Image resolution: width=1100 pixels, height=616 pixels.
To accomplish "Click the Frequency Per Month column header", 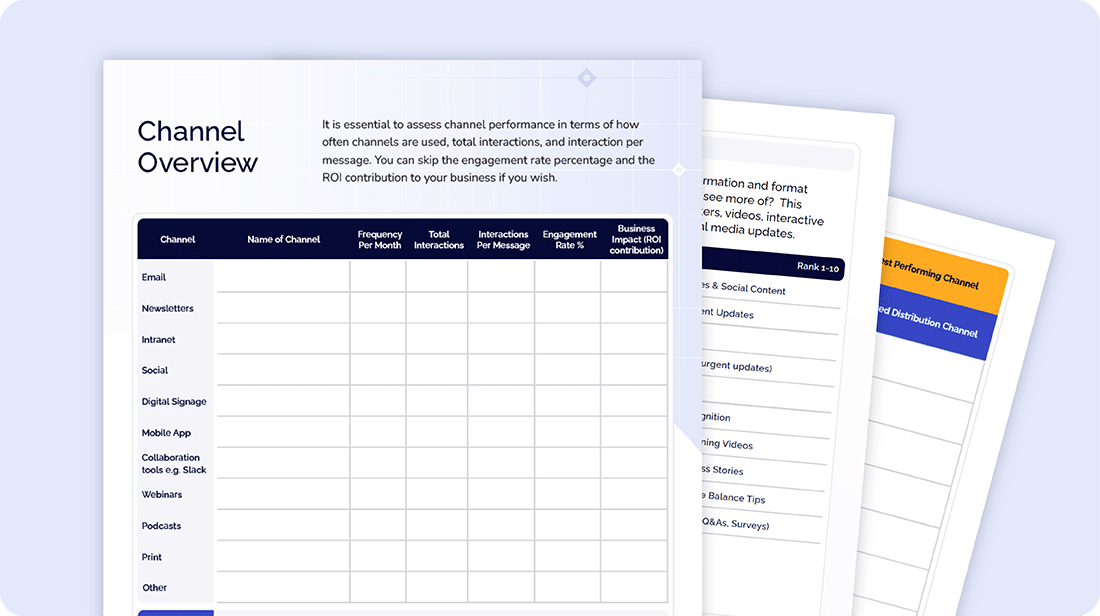I will pyautogui.click(x=380, y=239).
